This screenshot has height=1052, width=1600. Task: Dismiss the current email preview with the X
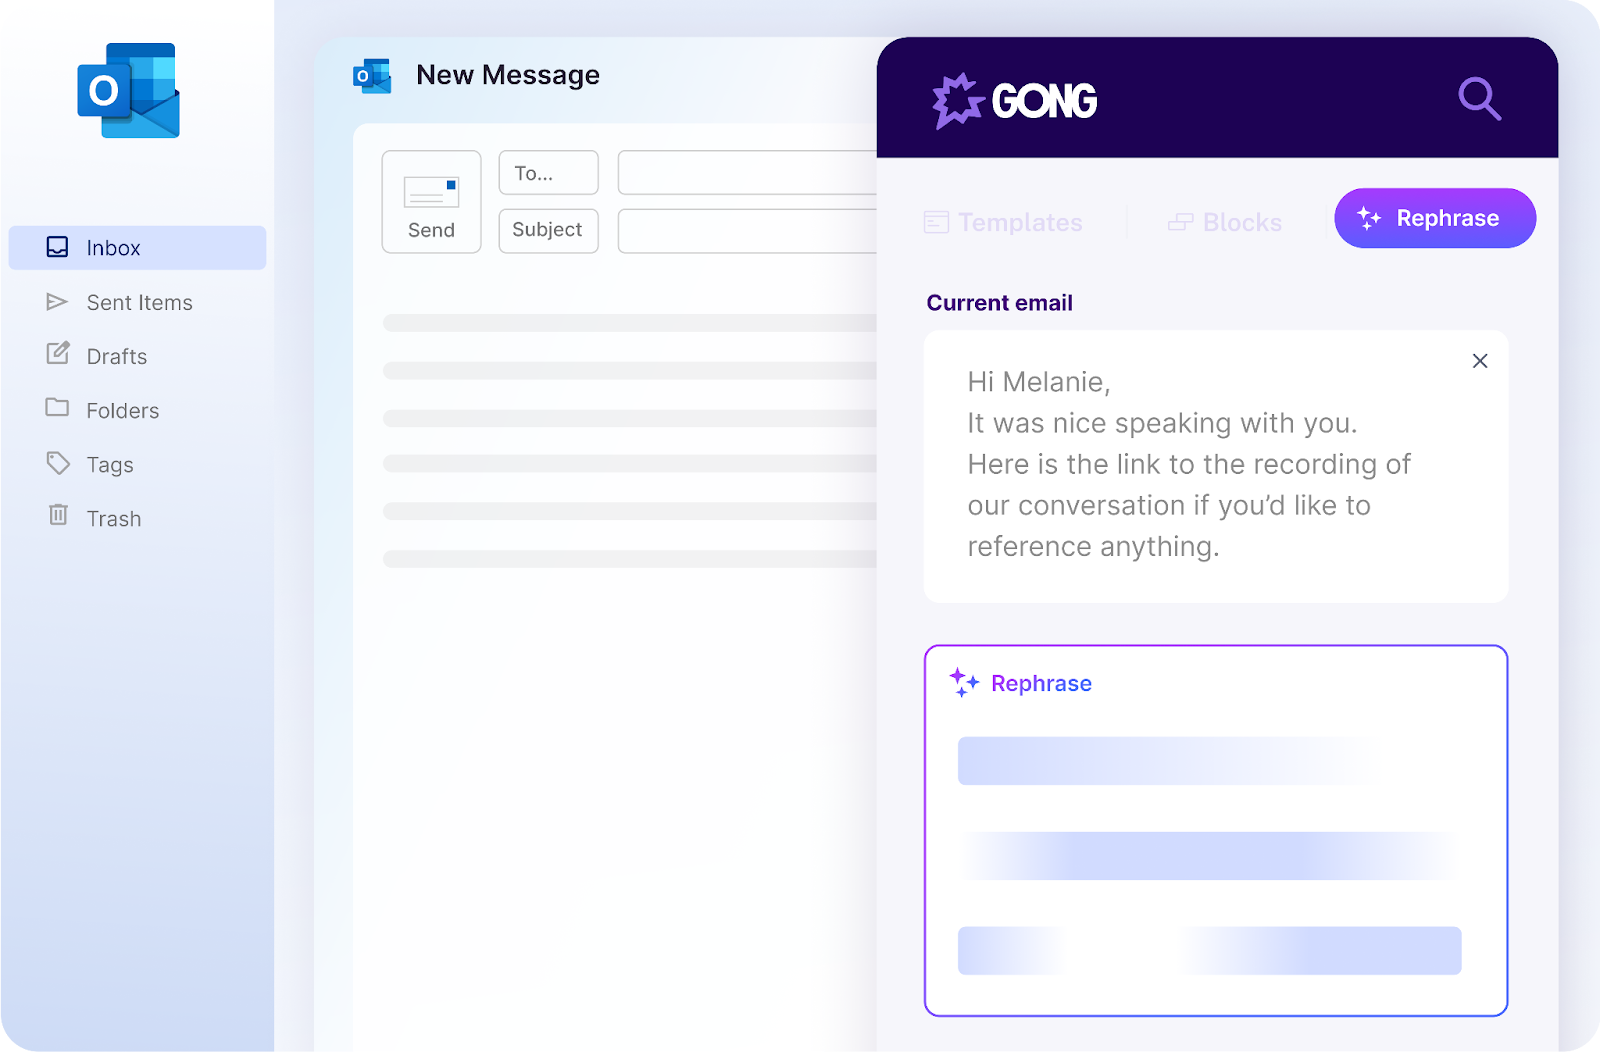(x=1480, y=361)
